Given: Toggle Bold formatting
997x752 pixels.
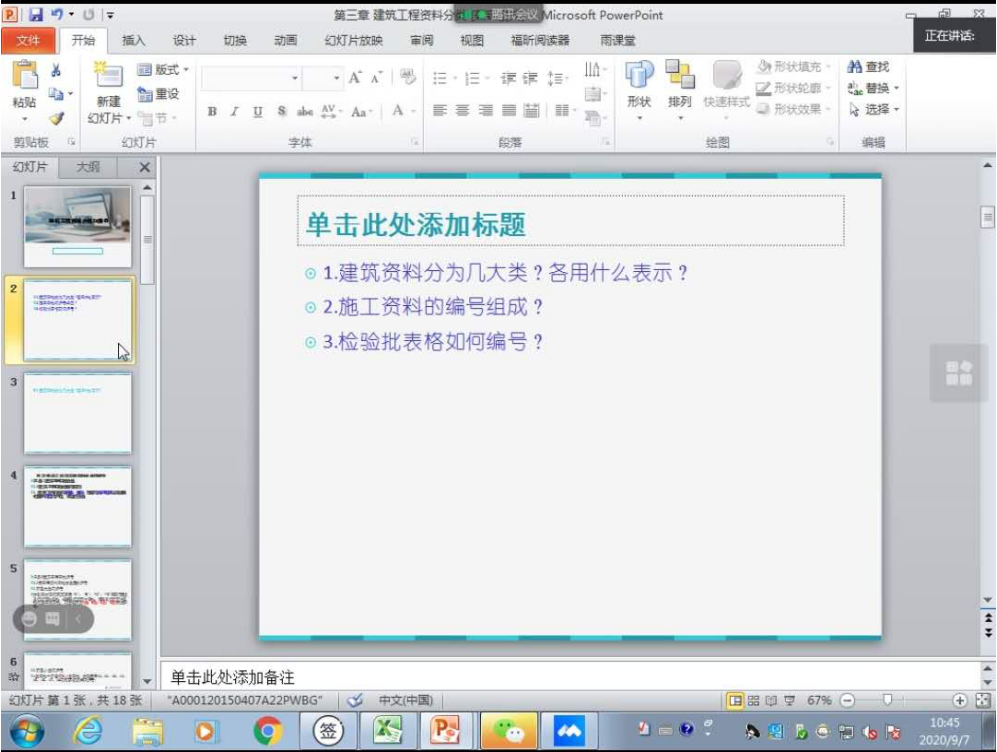Looking at the screenshot, I should pos(213,112).
